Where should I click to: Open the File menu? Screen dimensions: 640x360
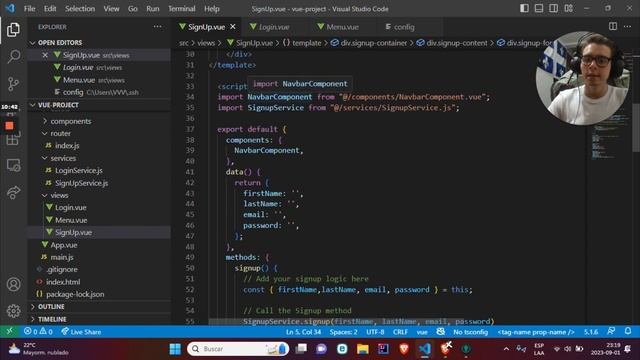pos(29,9)
